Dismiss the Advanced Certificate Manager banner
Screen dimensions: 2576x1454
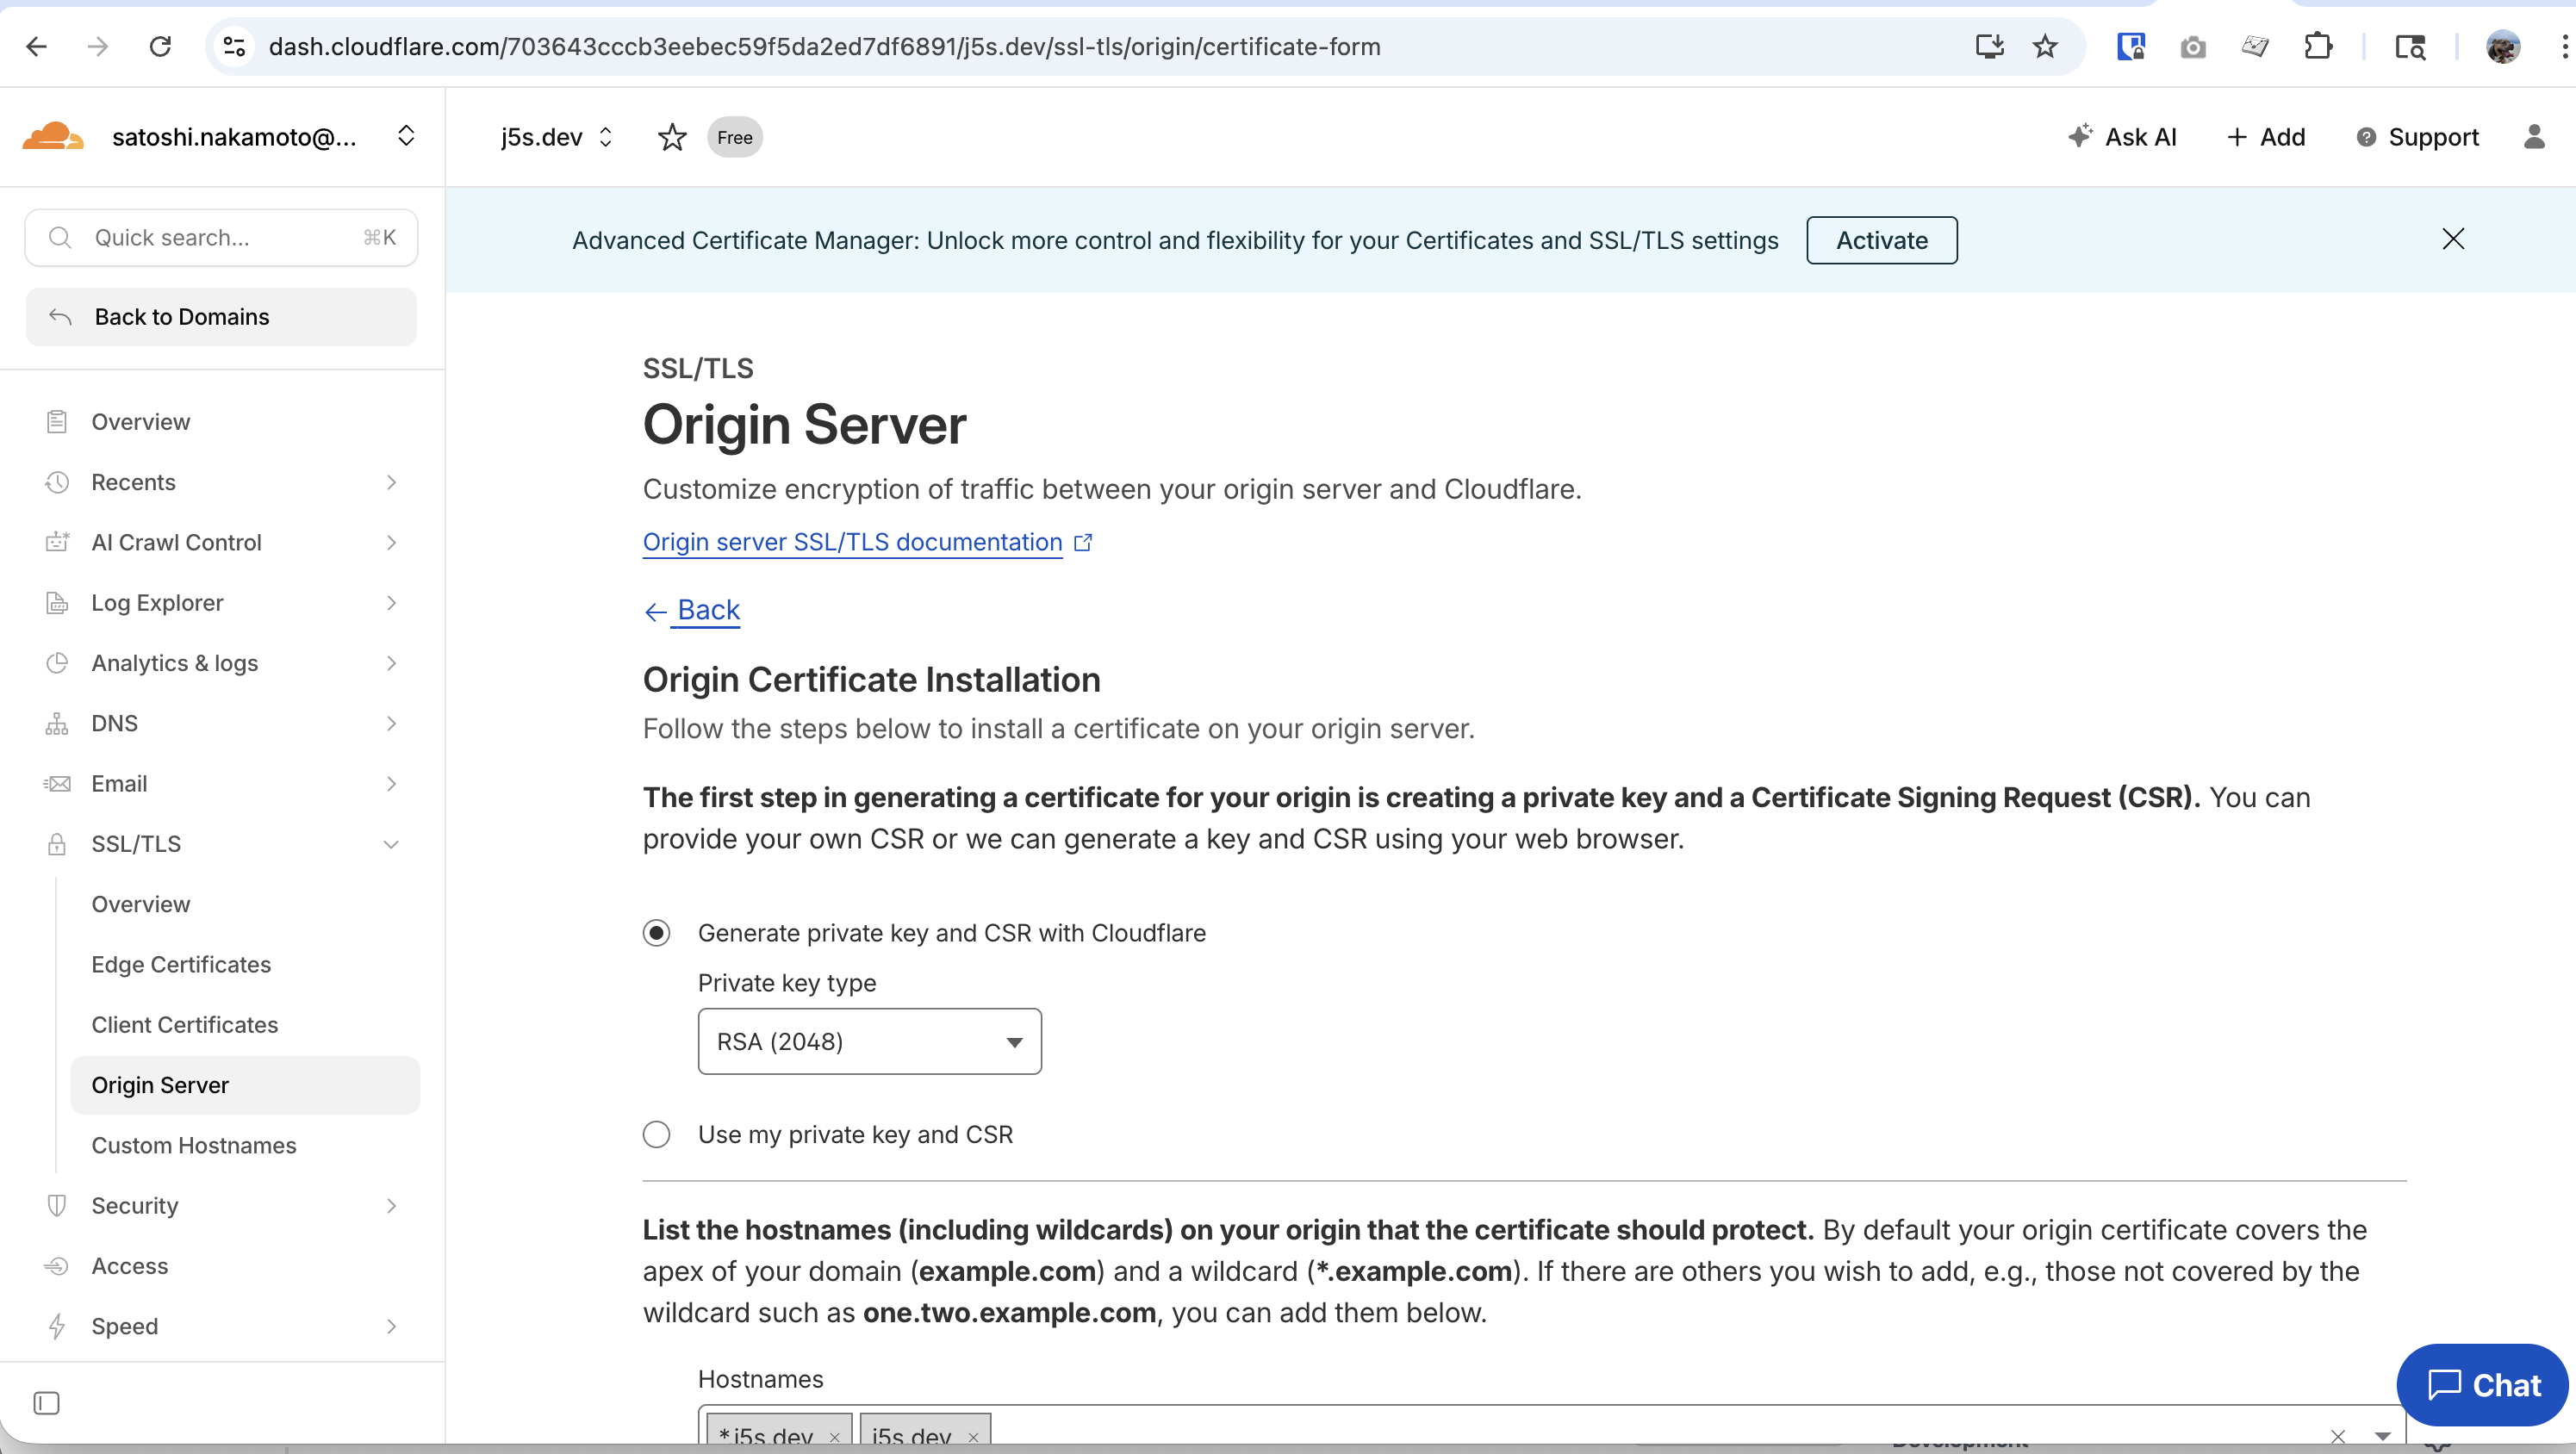point(2452,239)
